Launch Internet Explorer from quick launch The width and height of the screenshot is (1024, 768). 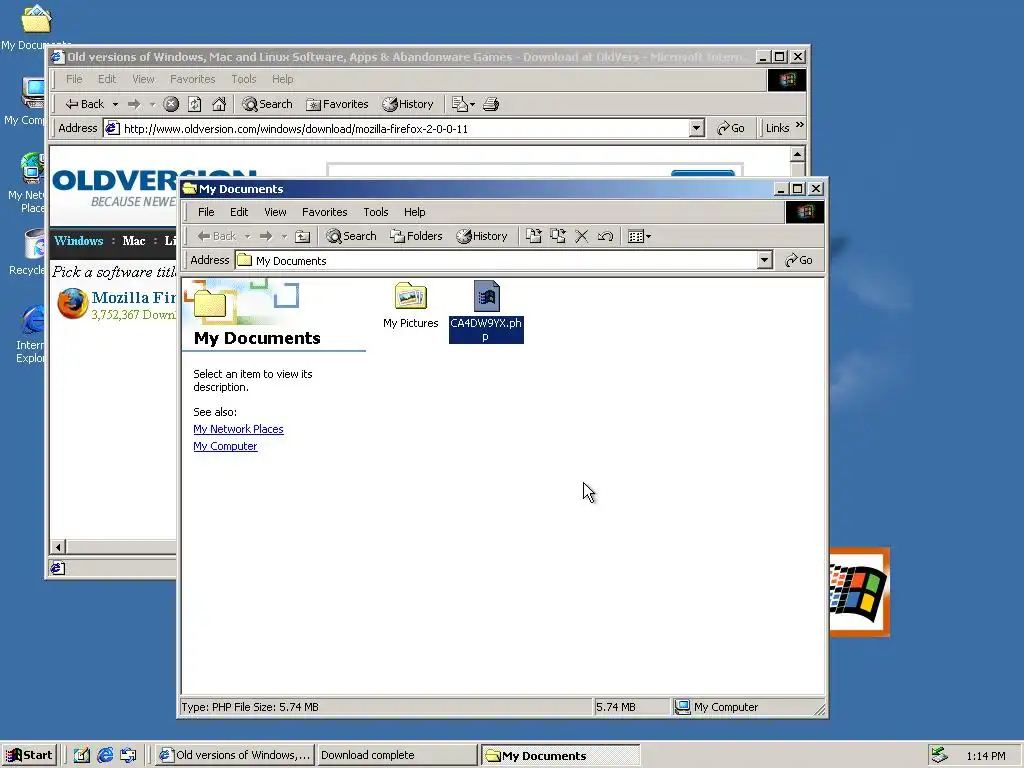[x=104, y=756]
